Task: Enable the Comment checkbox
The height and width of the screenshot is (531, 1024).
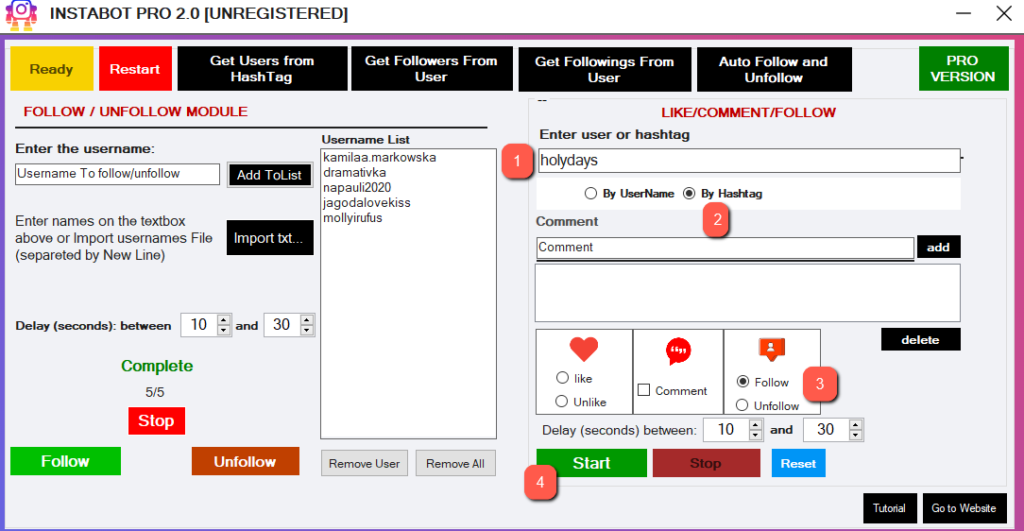Action: [645, 391]
